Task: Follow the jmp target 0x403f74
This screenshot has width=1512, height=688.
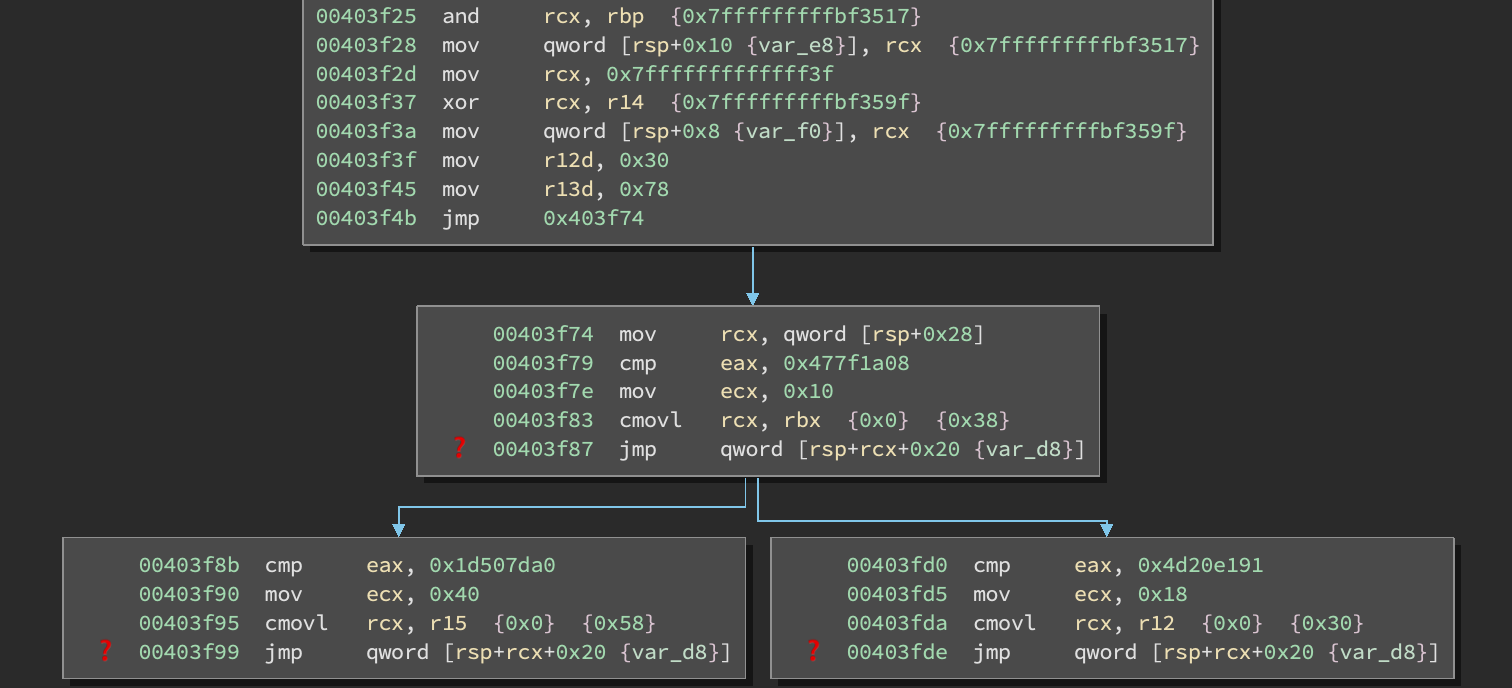Action: [x=593, y=218]
